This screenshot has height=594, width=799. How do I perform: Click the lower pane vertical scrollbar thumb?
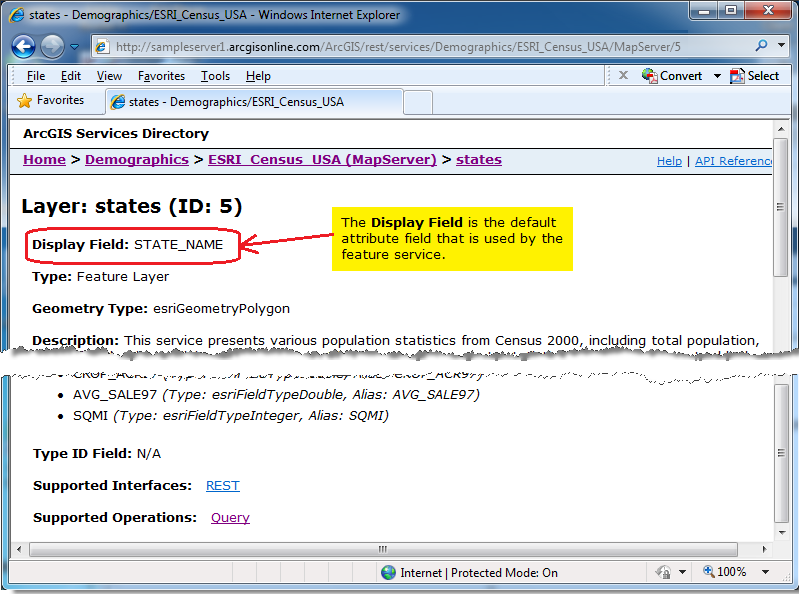tap(782, 453)
